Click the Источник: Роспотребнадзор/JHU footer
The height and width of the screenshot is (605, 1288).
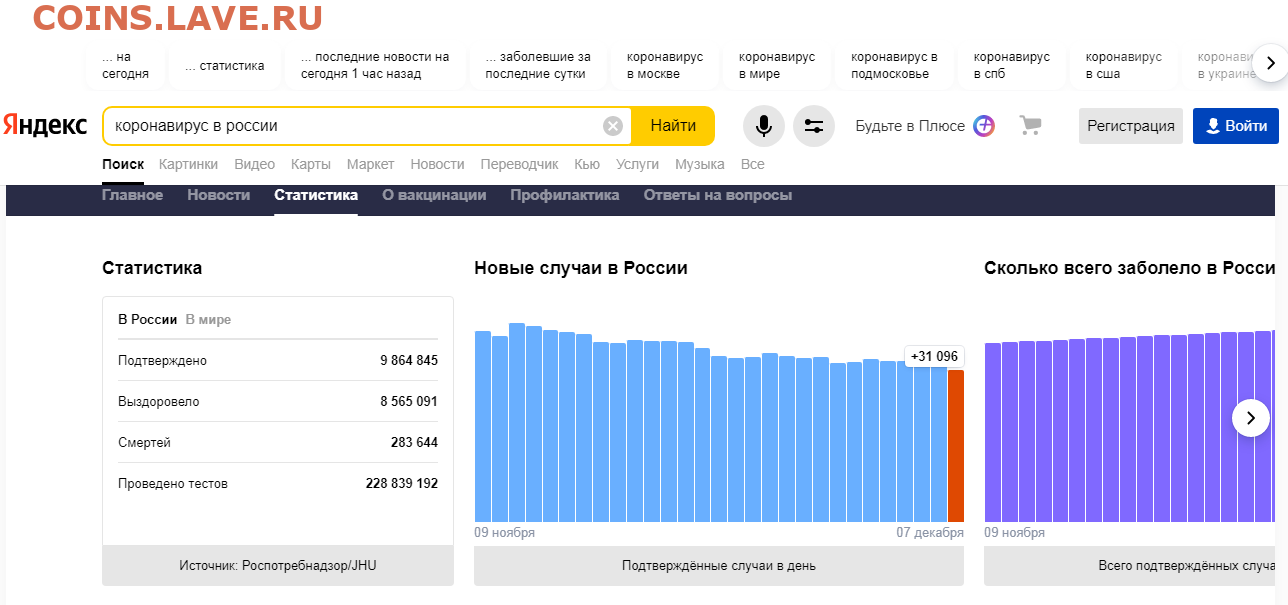coord(278,565)
